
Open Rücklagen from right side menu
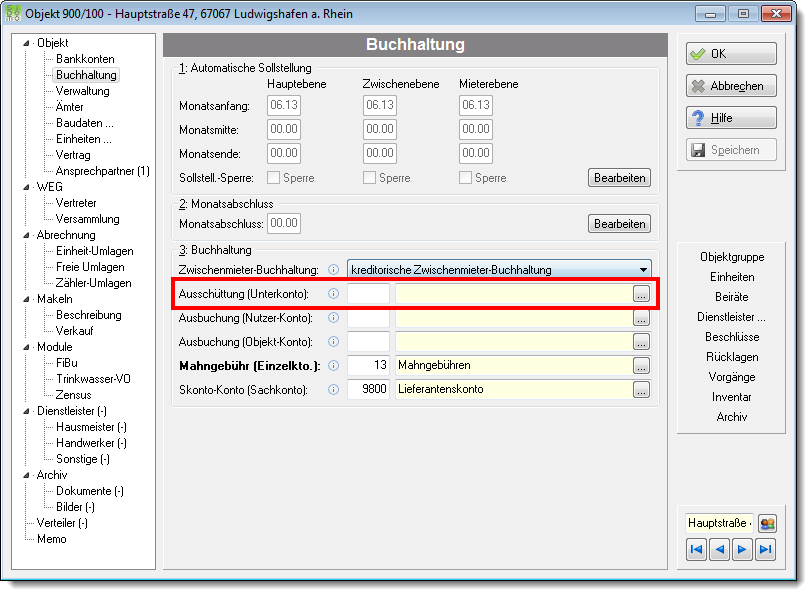pos(732,357)
